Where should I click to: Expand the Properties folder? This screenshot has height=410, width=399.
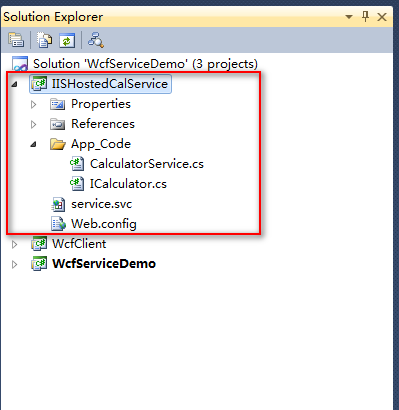34,104
